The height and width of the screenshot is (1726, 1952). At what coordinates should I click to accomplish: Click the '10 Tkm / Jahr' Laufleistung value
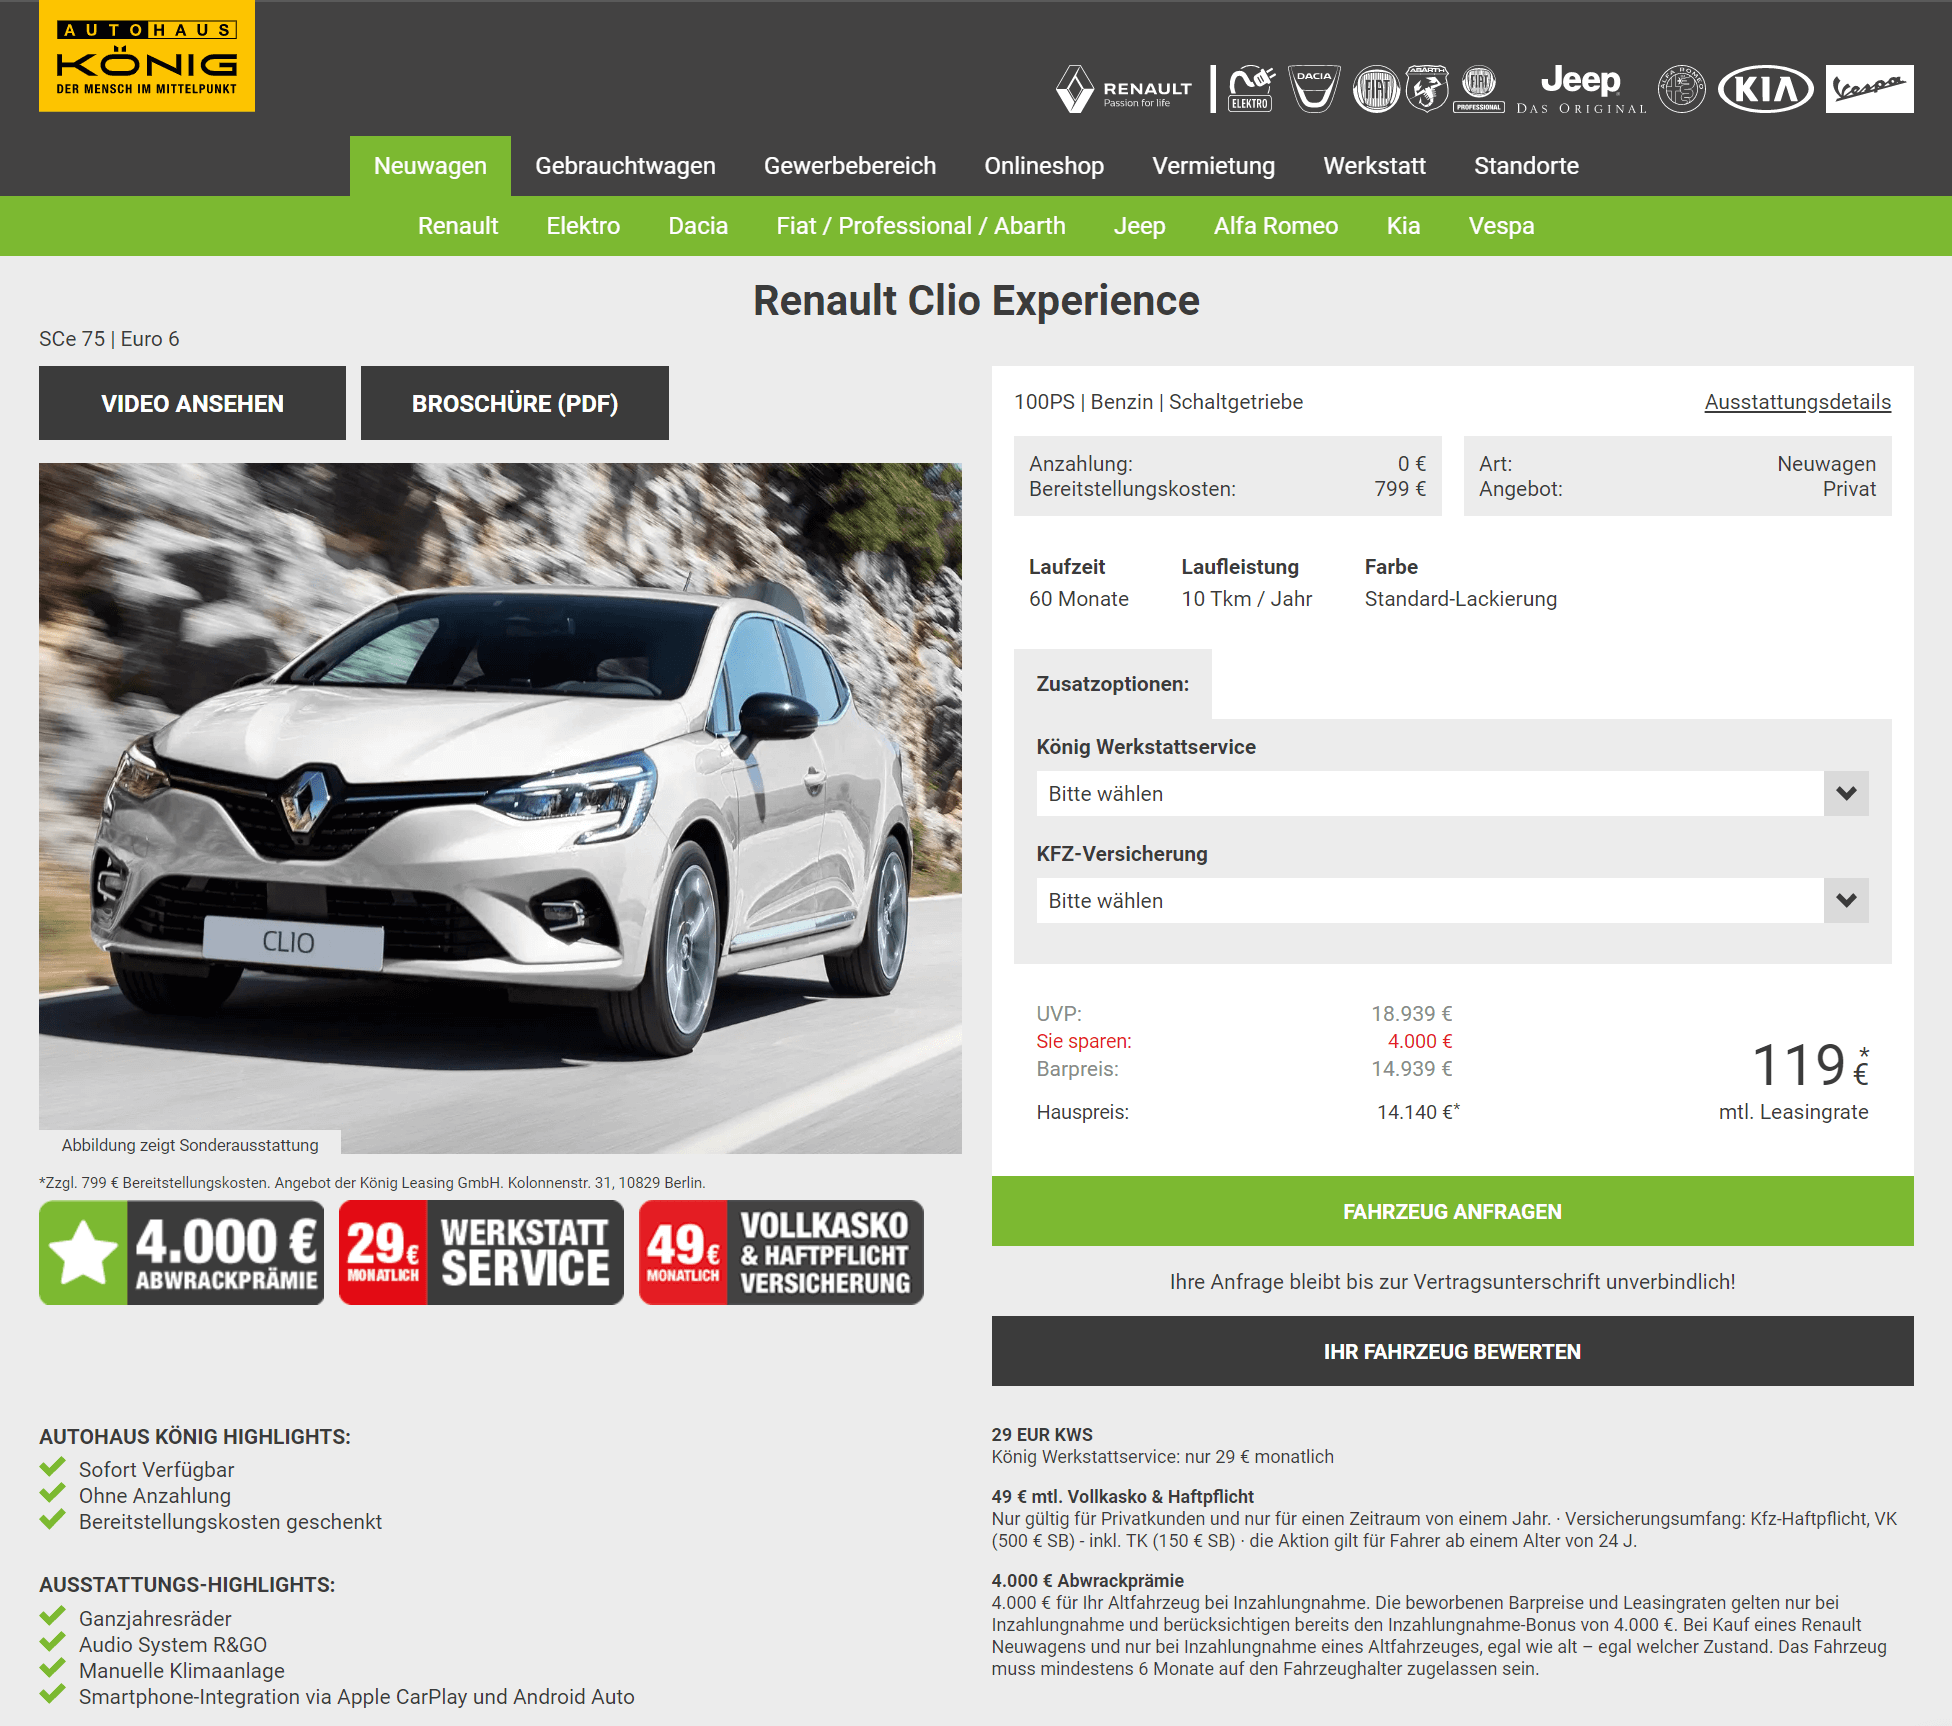[1247, 599]
